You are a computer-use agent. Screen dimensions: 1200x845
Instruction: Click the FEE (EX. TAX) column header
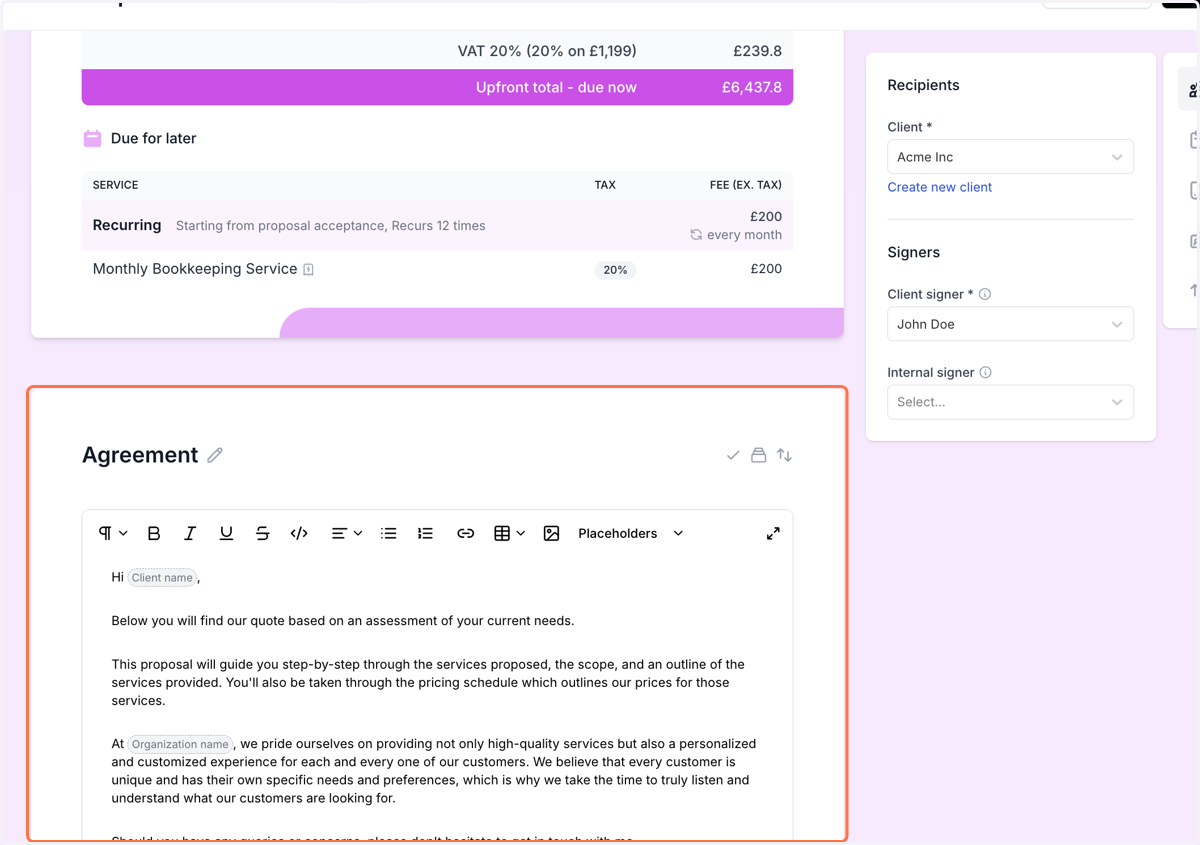pyautogui.click(x=744, y=185)
